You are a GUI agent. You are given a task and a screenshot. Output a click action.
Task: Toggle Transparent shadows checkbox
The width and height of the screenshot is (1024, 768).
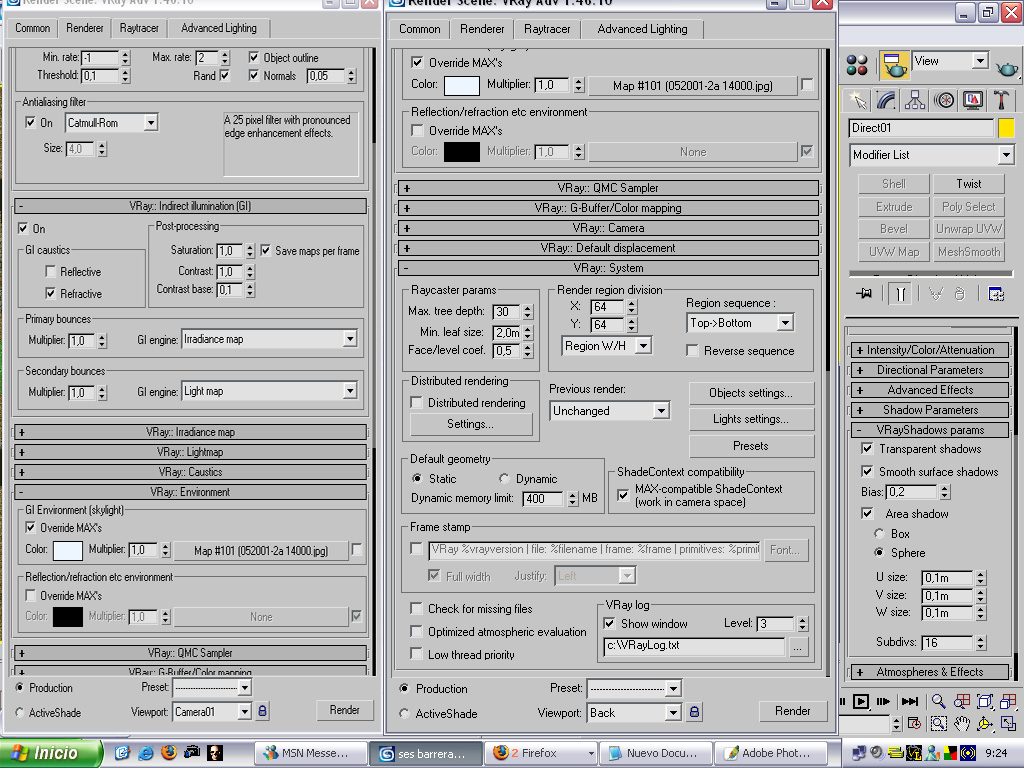click(x=867, y=449)
